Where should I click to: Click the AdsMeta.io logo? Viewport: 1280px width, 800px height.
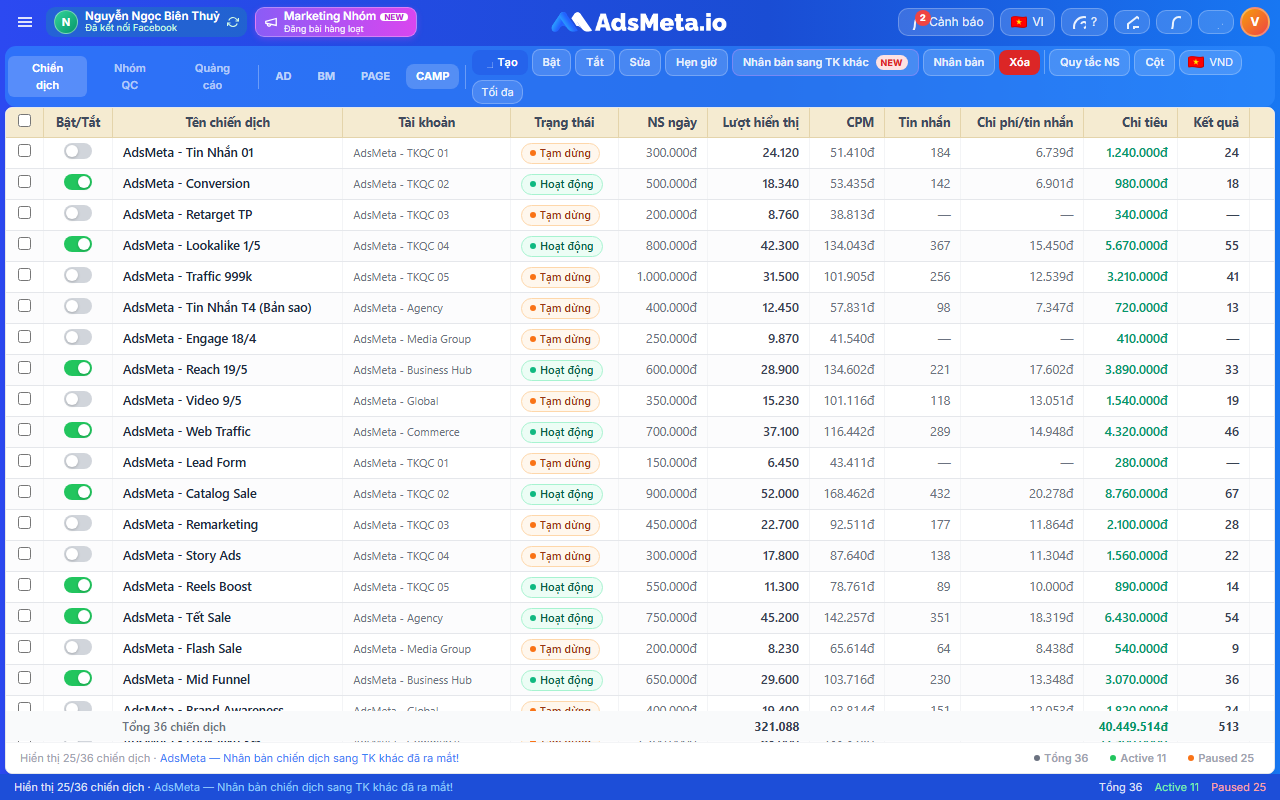(x=639, y=22)
